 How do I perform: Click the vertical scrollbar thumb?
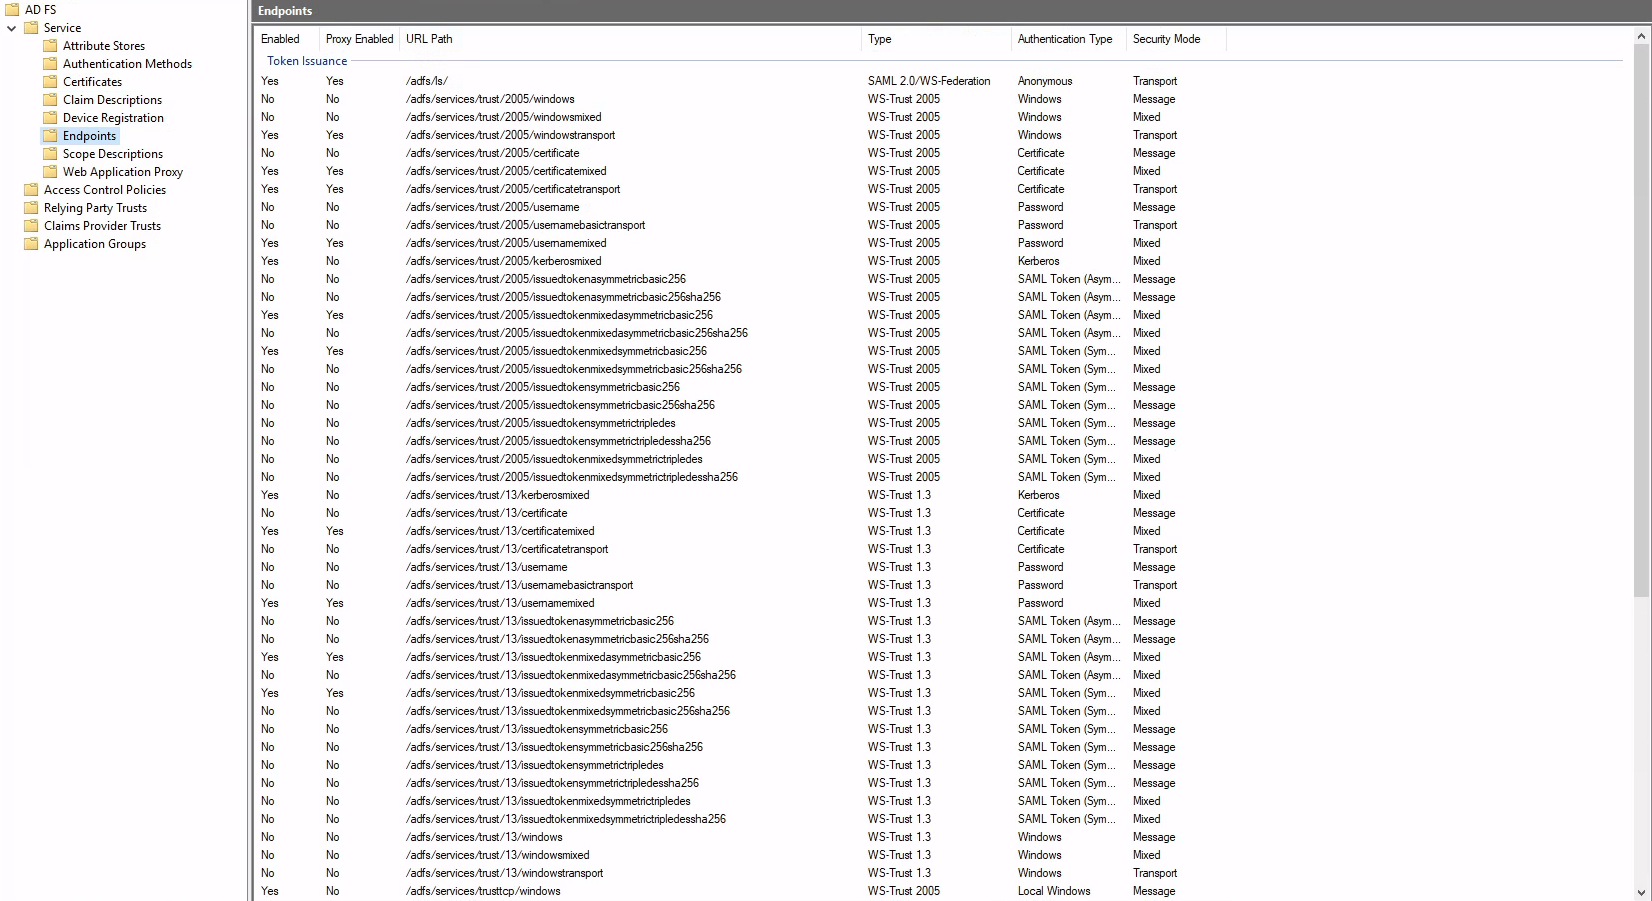pyautogui.click(x=1641, y=321)
